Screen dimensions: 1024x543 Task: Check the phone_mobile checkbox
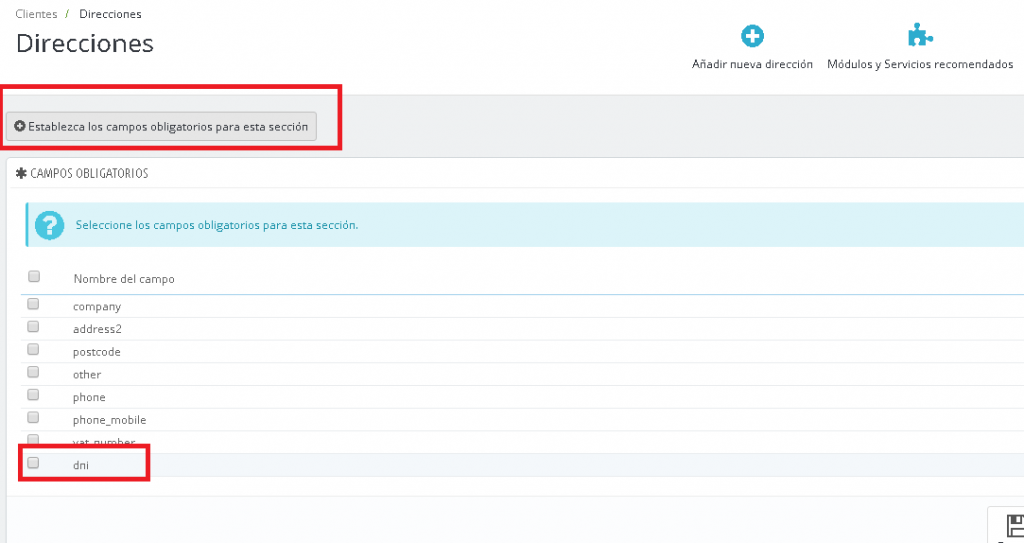[x=34, y=417]
